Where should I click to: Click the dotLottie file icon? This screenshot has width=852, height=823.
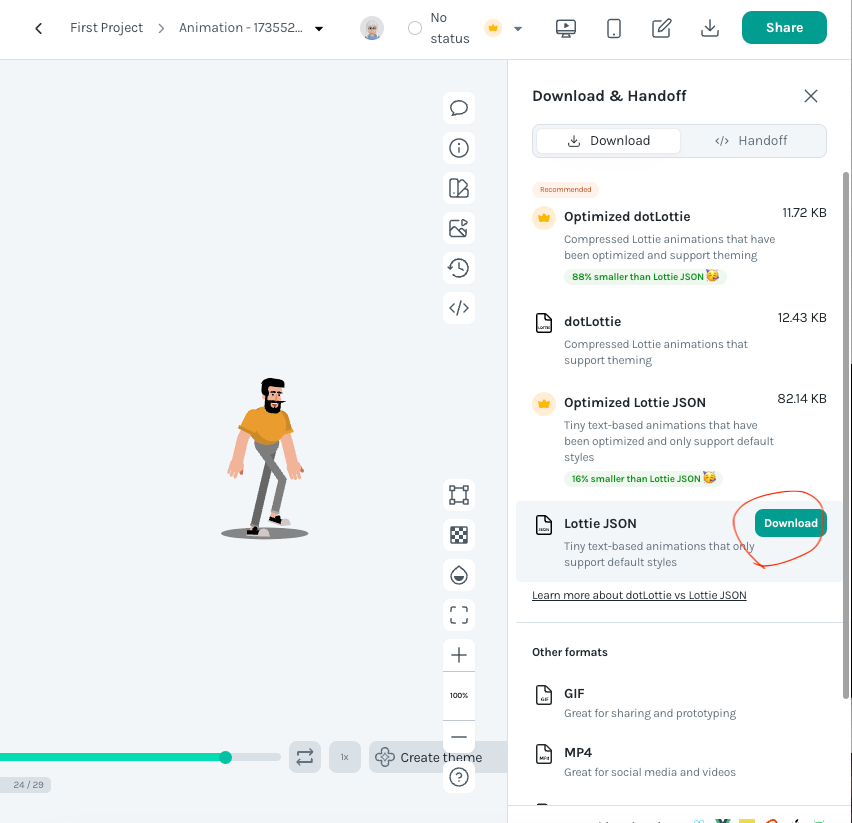click(543, 323)
